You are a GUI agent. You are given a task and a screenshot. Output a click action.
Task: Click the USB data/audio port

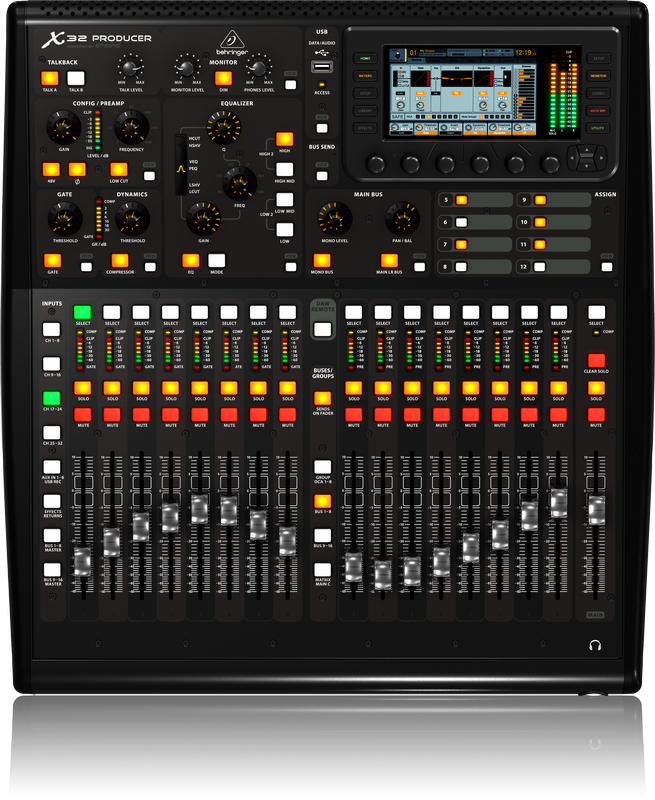322,68
